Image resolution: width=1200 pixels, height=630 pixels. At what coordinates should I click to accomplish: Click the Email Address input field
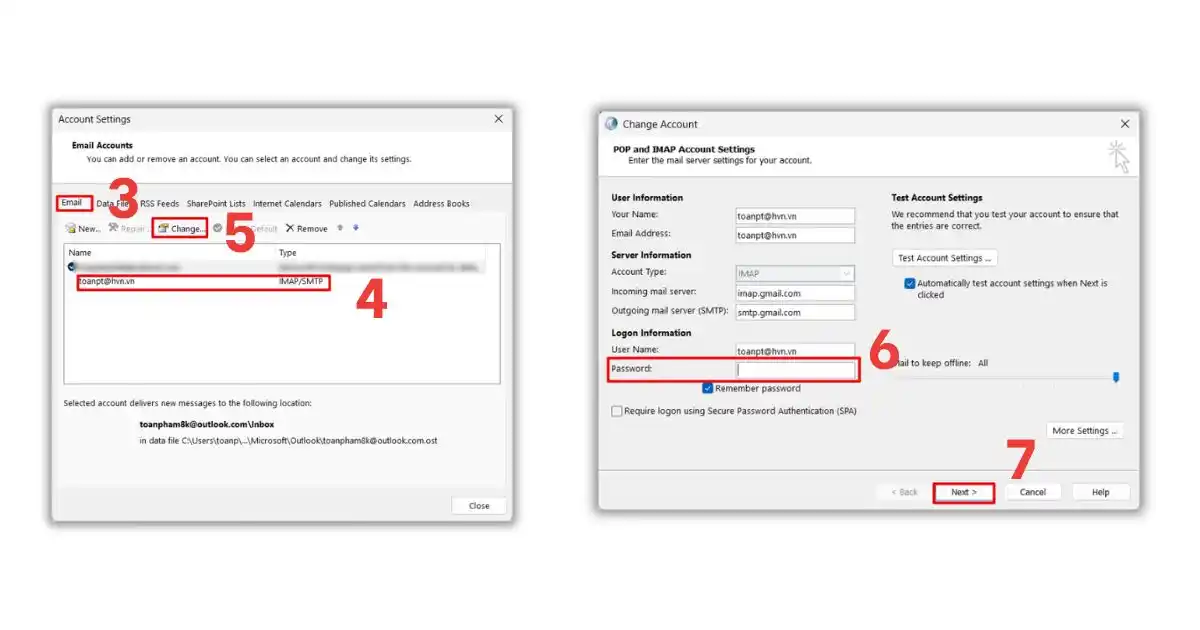click(795, 236)
